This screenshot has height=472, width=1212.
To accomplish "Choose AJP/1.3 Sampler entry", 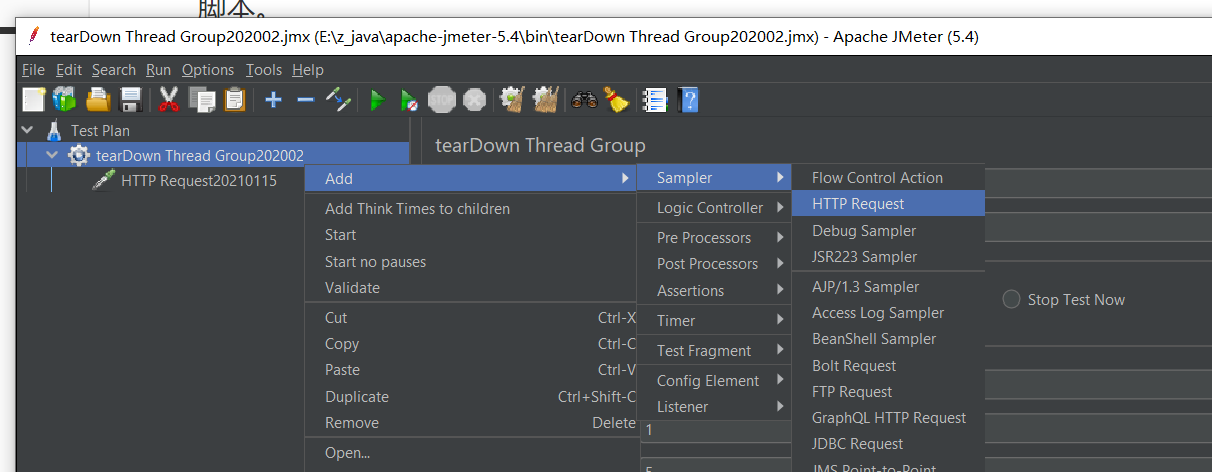I will click(888, 286).
